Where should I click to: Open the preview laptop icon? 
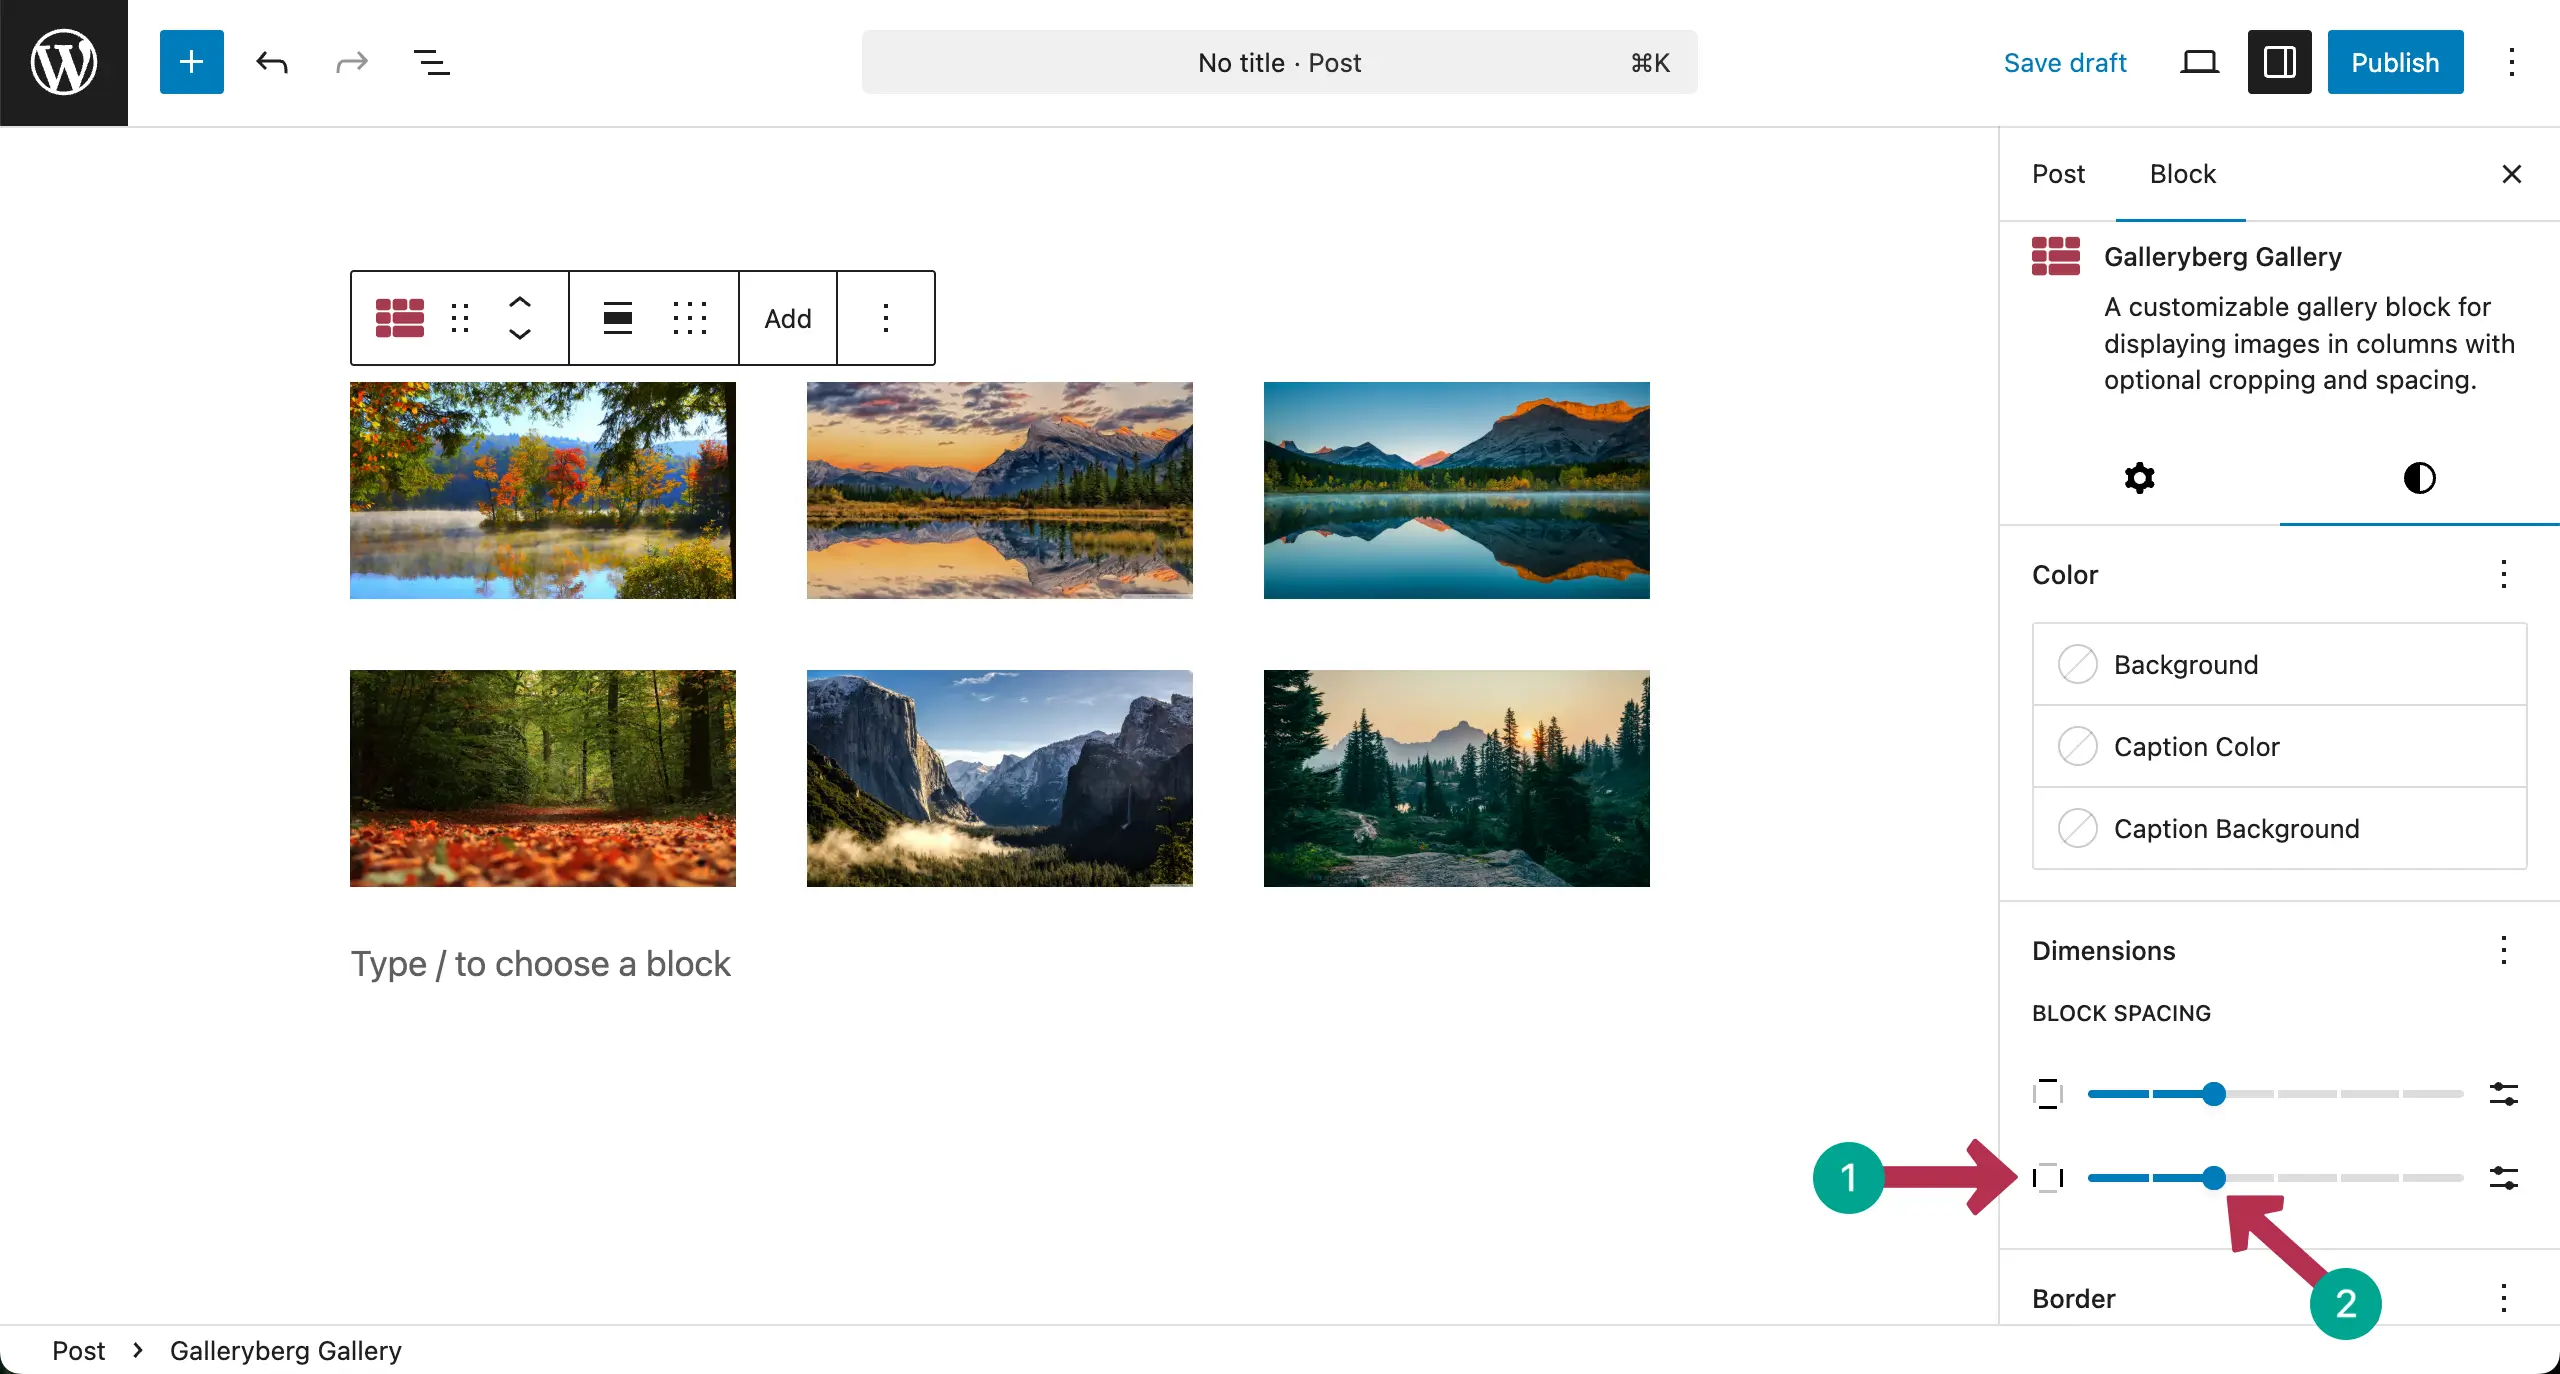click(2199, 62)
